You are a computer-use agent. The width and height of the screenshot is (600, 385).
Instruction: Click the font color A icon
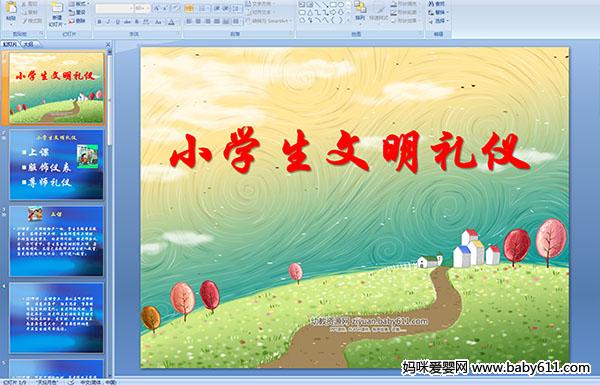pos(171,22)
